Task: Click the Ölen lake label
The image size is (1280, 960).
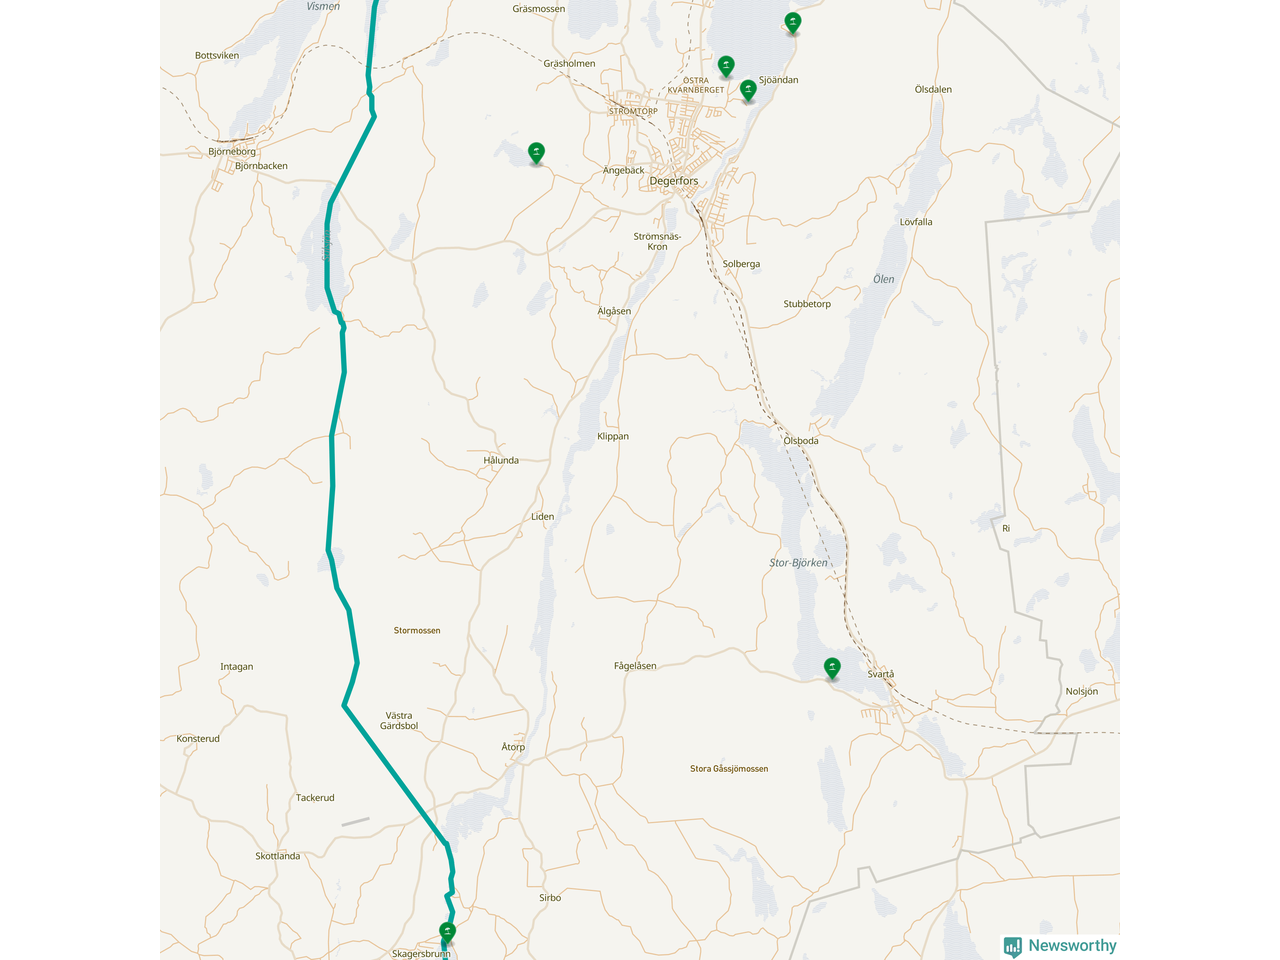Action: (884, 279)
